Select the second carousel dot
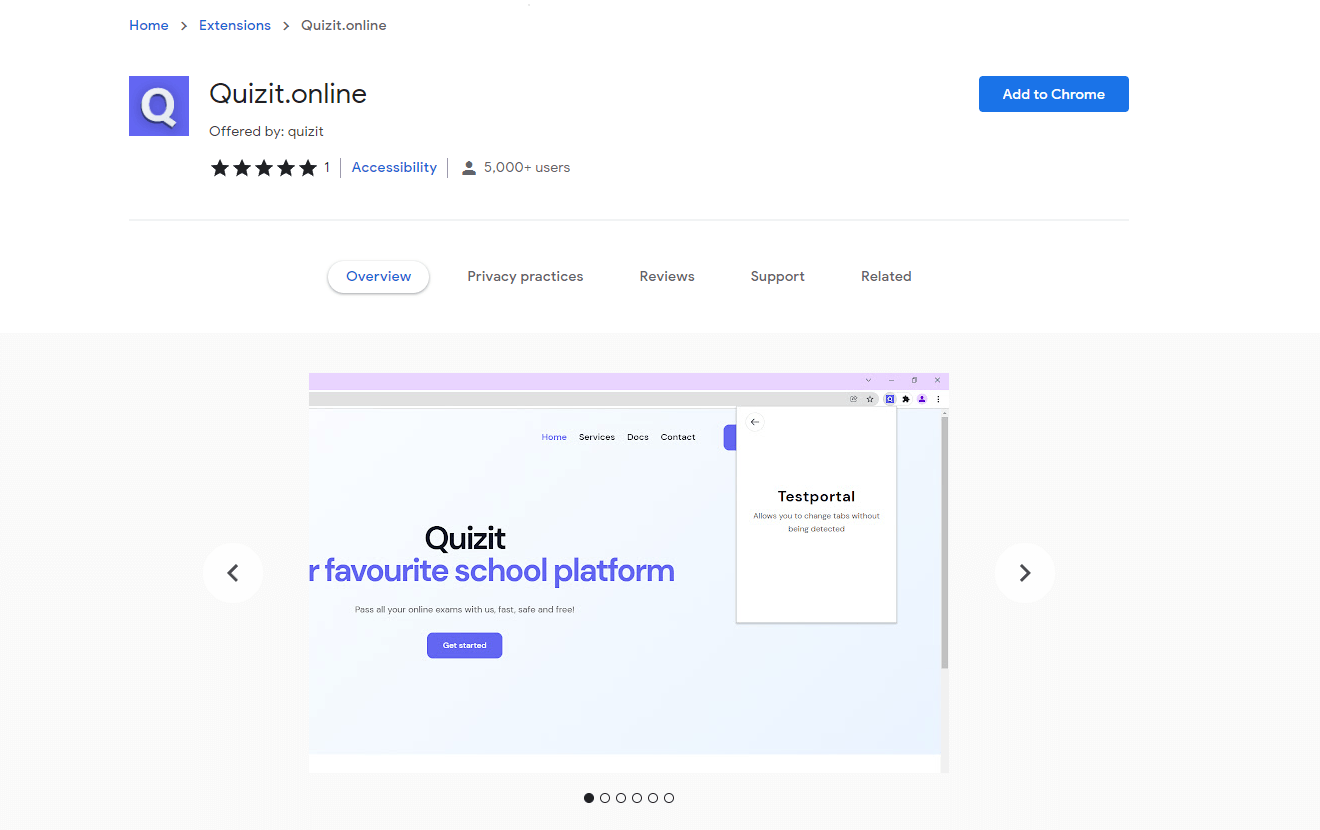 (605, 798)
